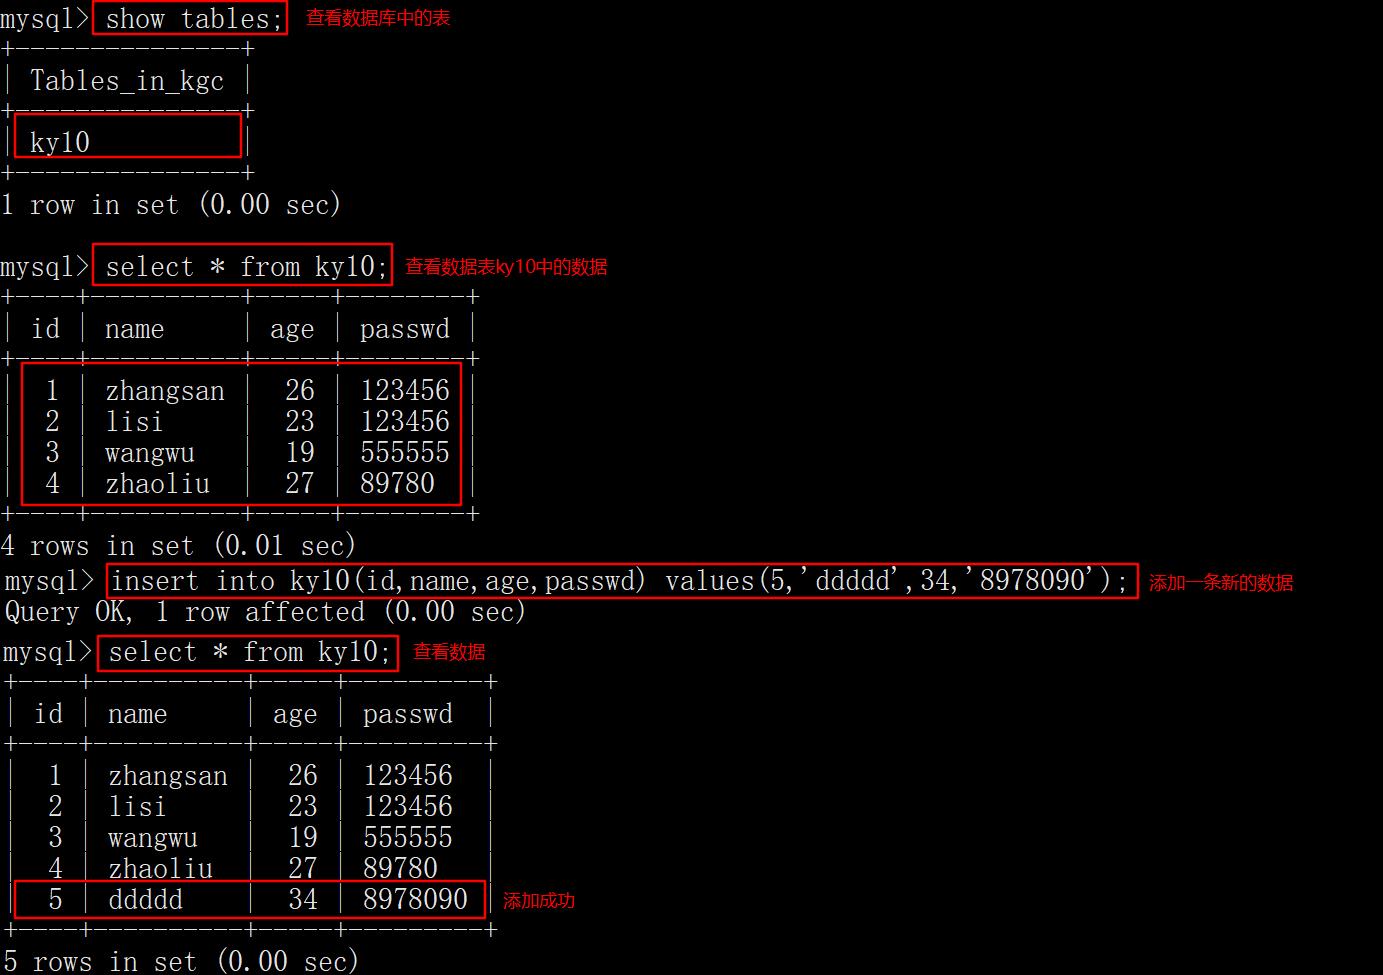The image size is (1383, 975).
Task: Click 'lisi' in the four-row result table
Action: 134,421
